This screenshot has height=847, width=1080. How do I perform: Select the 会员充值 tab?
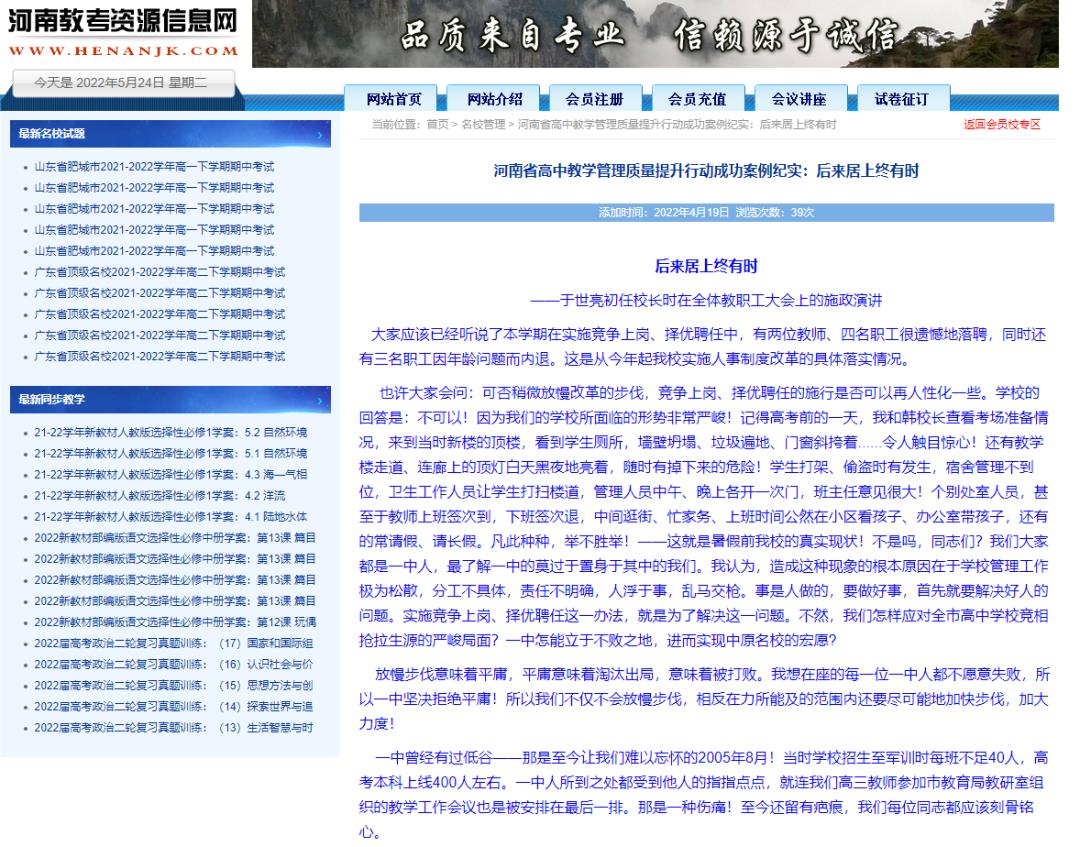(x=697, y=99)
